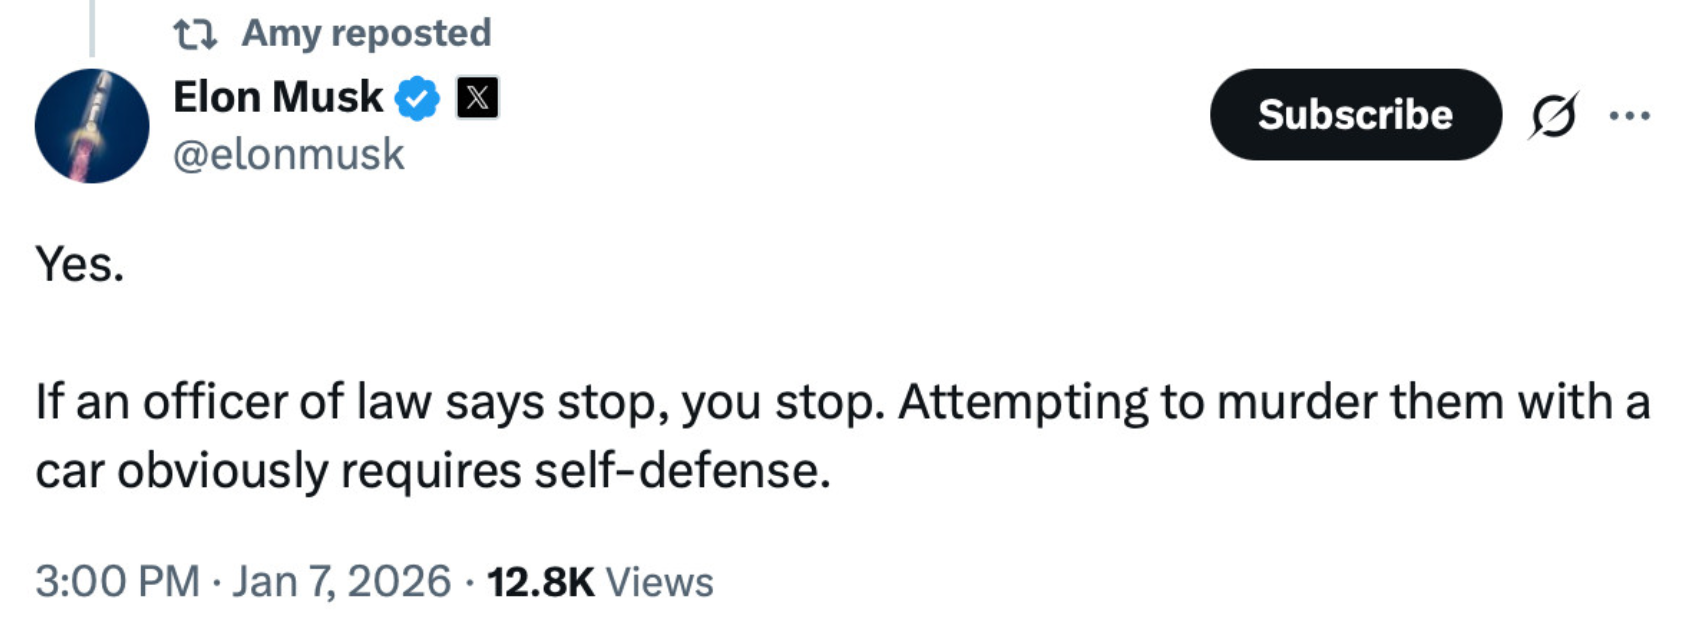The width and height of the screenshot is (1694, 631).
Task: Open Elon Musk's rocket profile picture
Action: 92,126
